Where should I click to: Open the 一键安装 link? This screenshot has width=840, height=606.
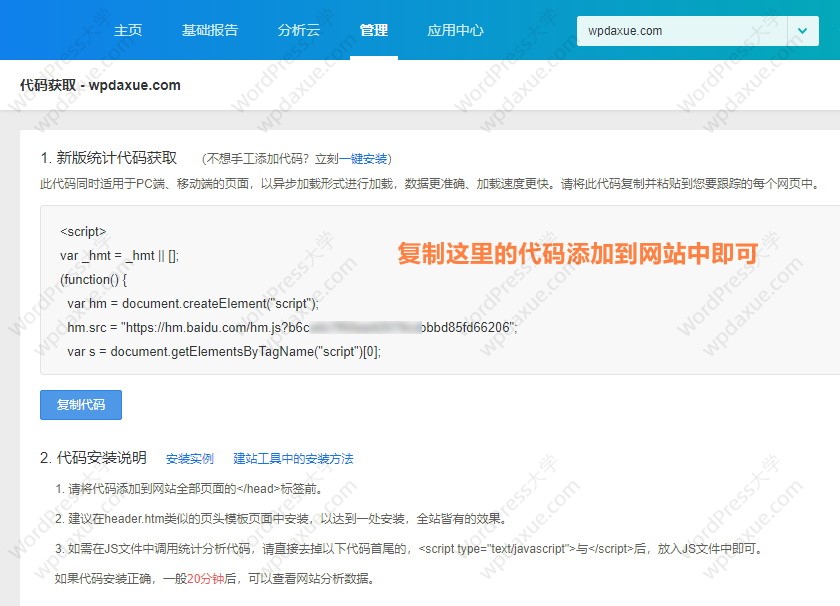coord(363,159)
